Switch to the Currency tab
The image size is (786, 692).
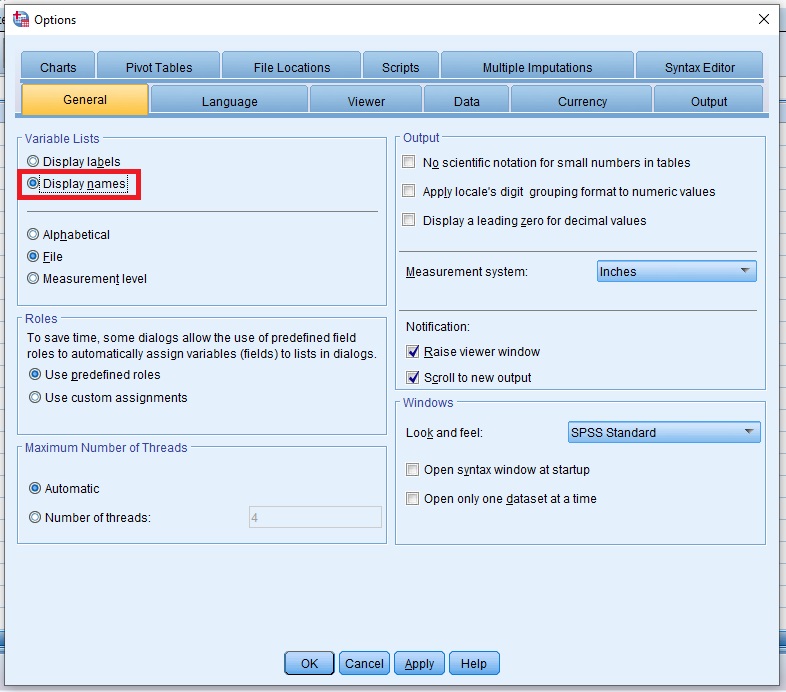pos(582,101)
